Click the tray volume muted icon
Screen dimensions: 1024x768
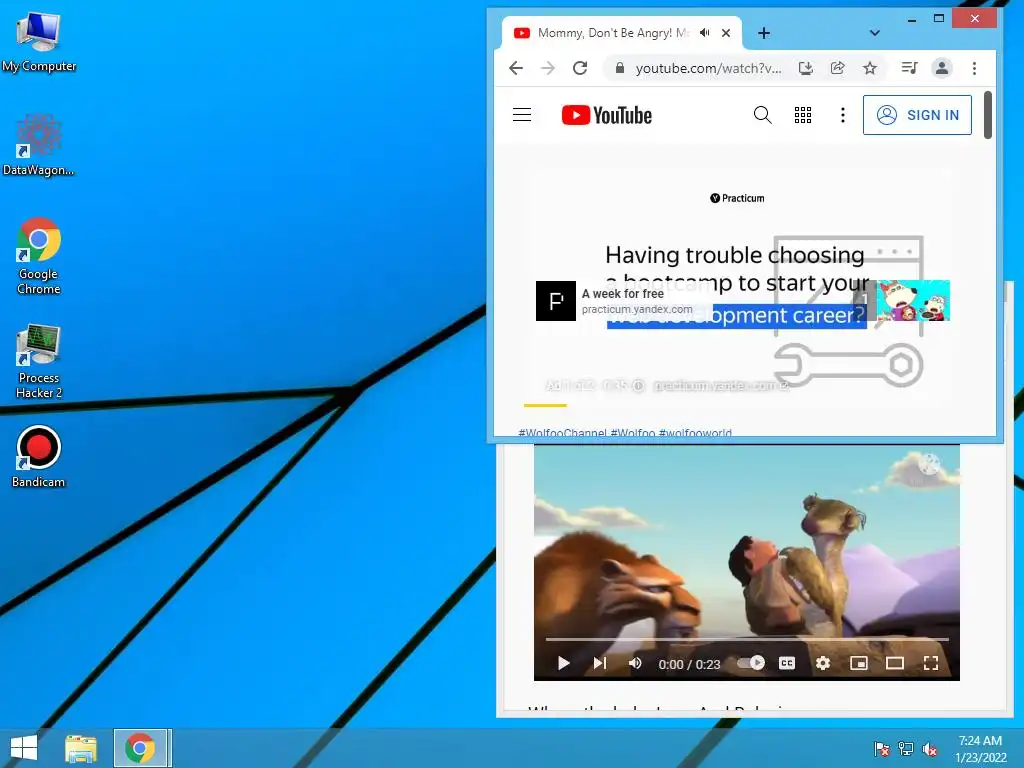(930, 749)
